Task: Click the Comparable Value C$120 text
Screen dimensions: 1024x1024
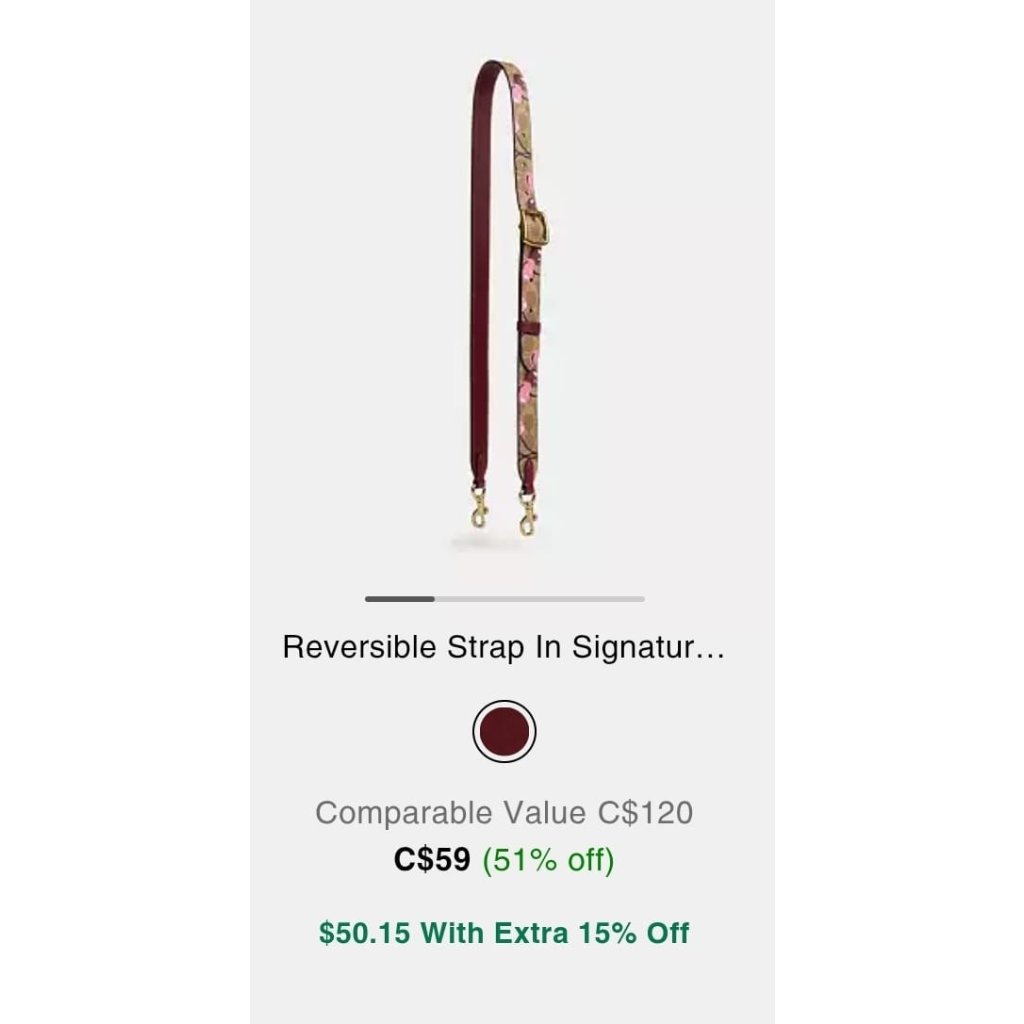Action: point(504,813)
